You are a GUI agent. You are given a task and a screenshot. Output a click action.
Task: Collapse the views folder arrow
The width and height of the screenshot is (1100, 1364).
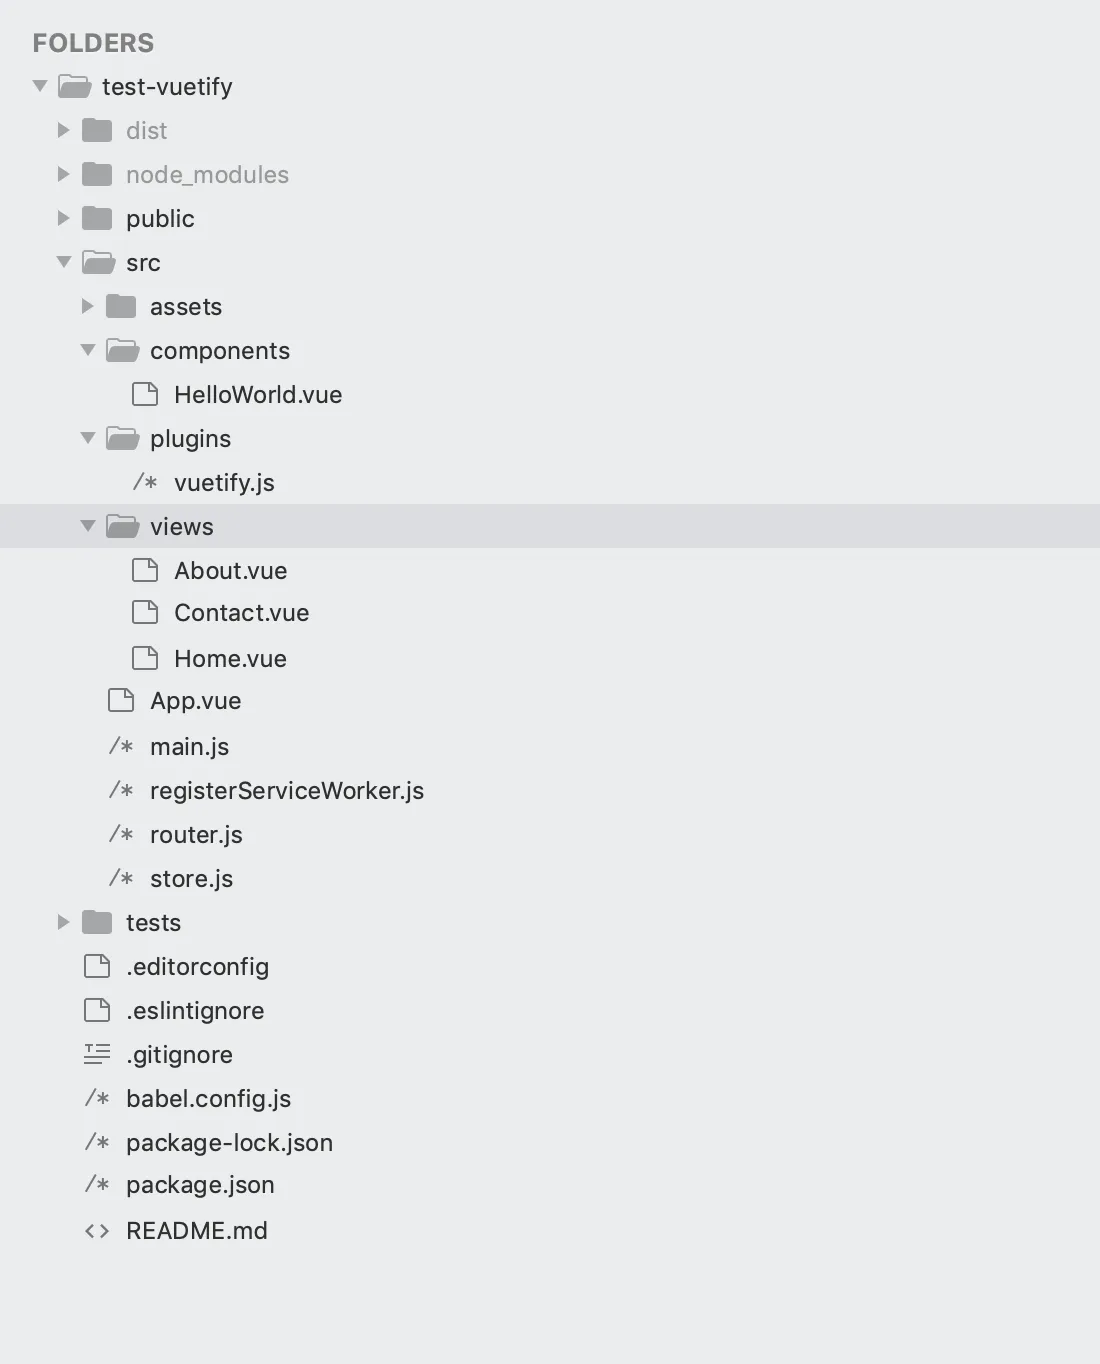[x=88, y=526]
